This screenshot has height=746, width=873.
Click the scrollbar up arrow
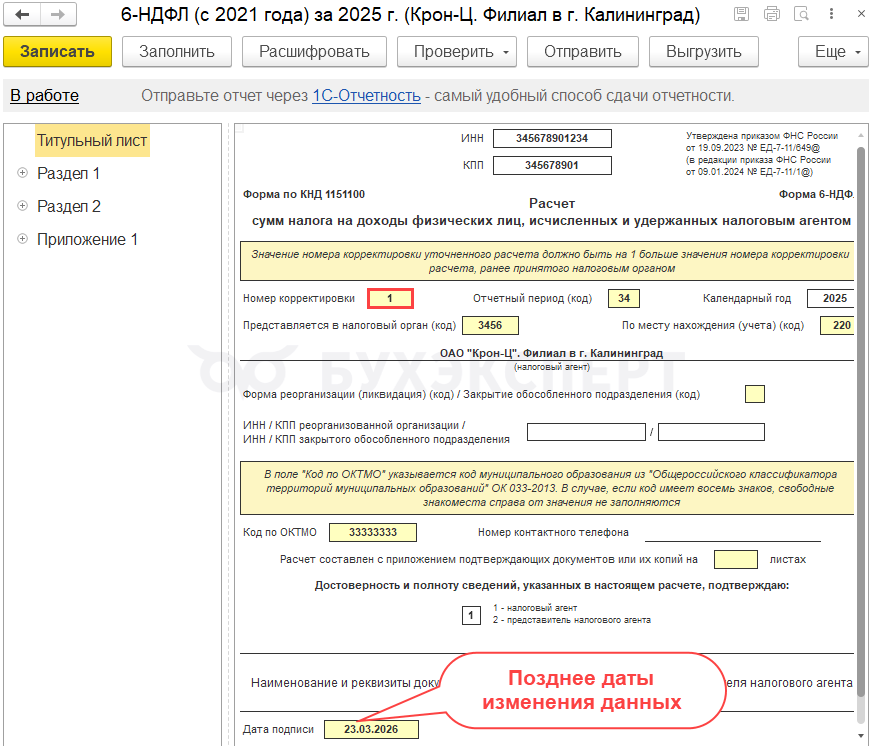tap(861, 135)
